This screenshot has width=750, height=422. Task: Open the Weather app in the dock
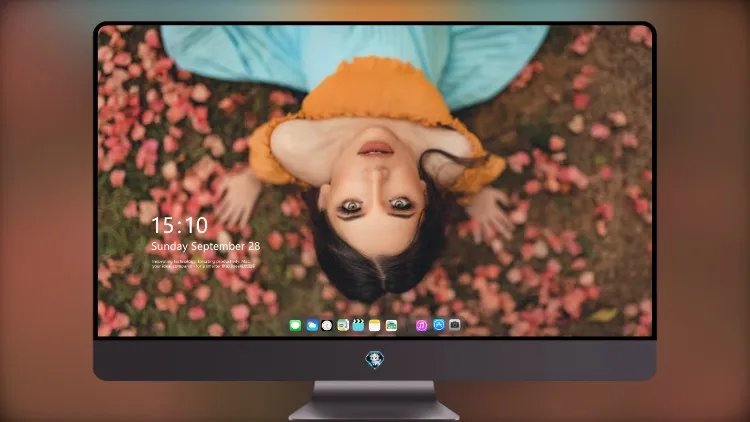click(311, 325)
